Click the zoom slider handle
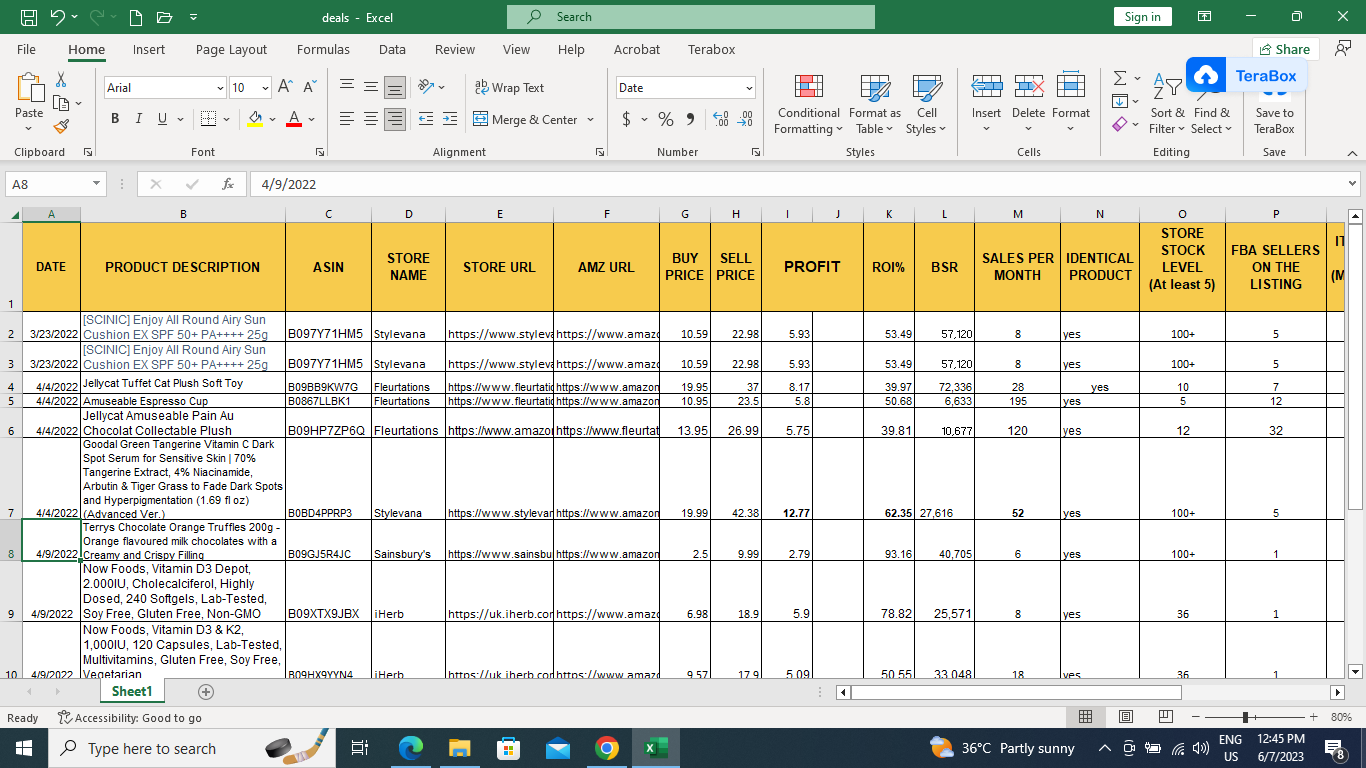Screen dimensions: 1366x768 [1245, 717]
